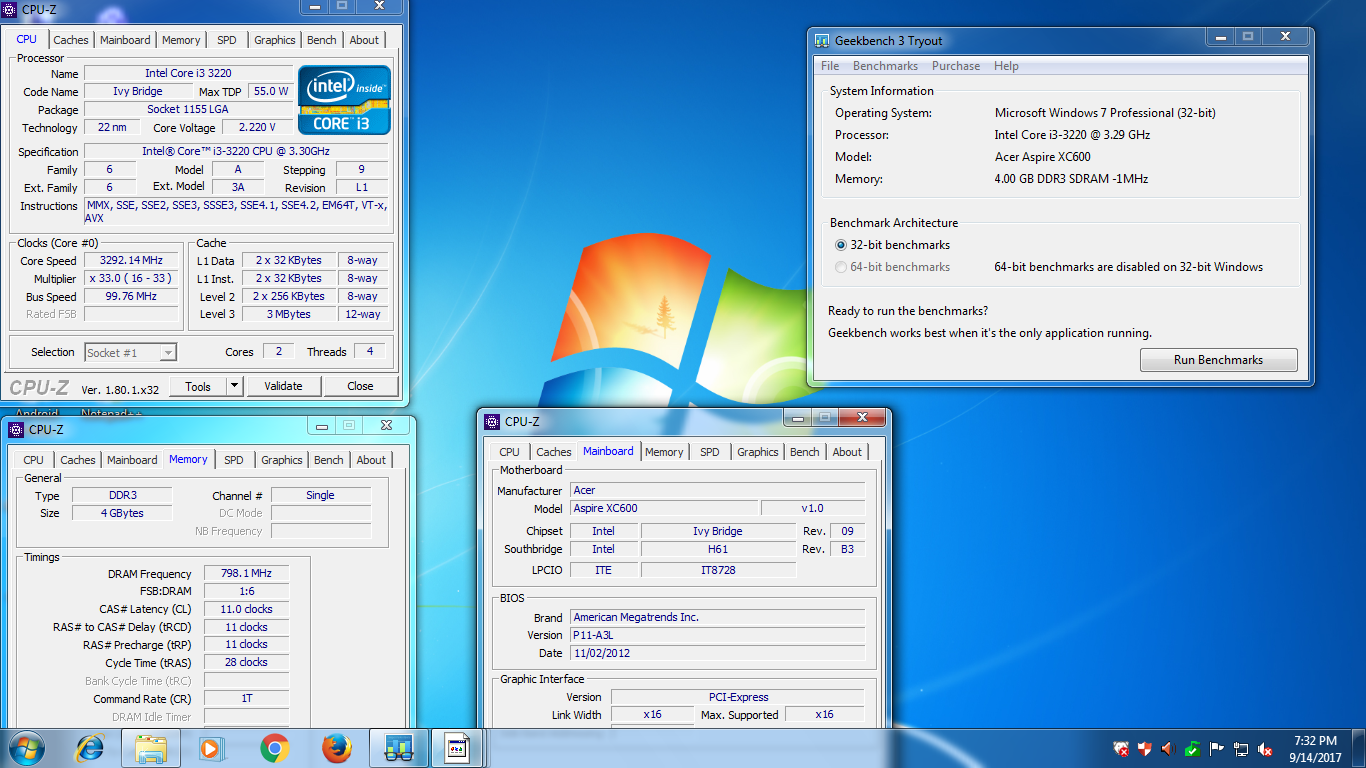This screenshot has width=1366, height=768.
Task: Launch Internet Explorer from taskbar
Action: click(91, 748)
